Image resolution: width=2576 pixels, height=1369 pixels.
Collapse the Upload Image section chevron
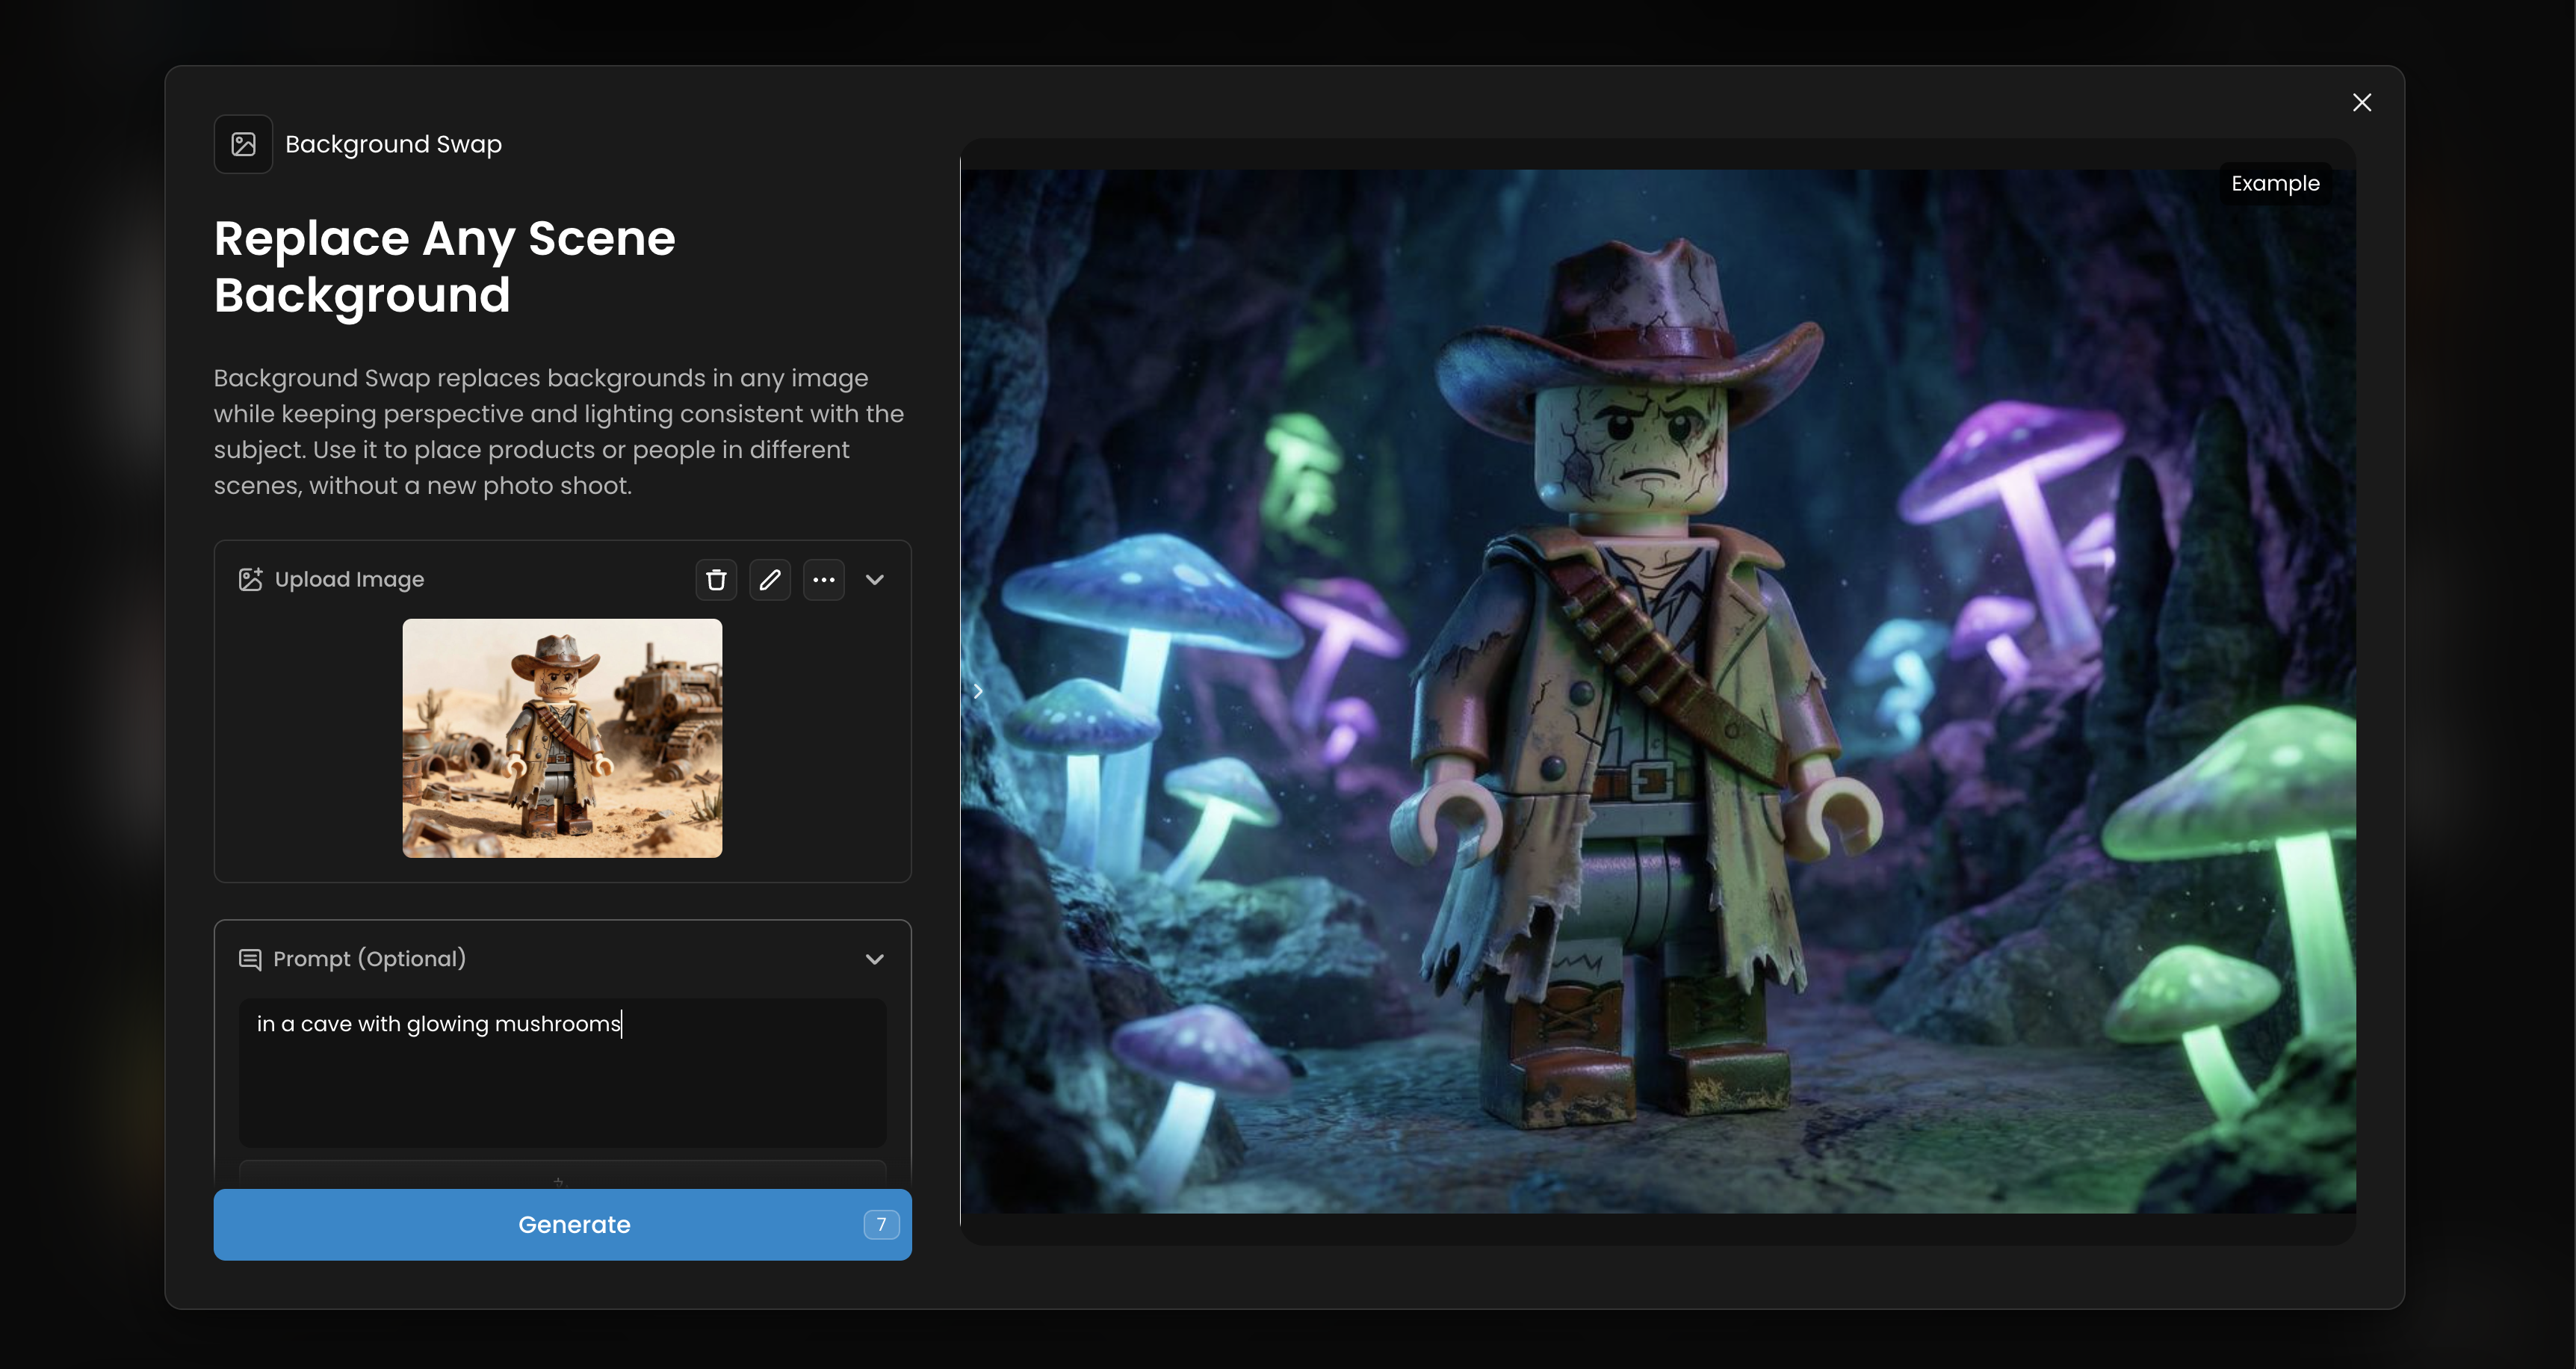tap(874, 580)
